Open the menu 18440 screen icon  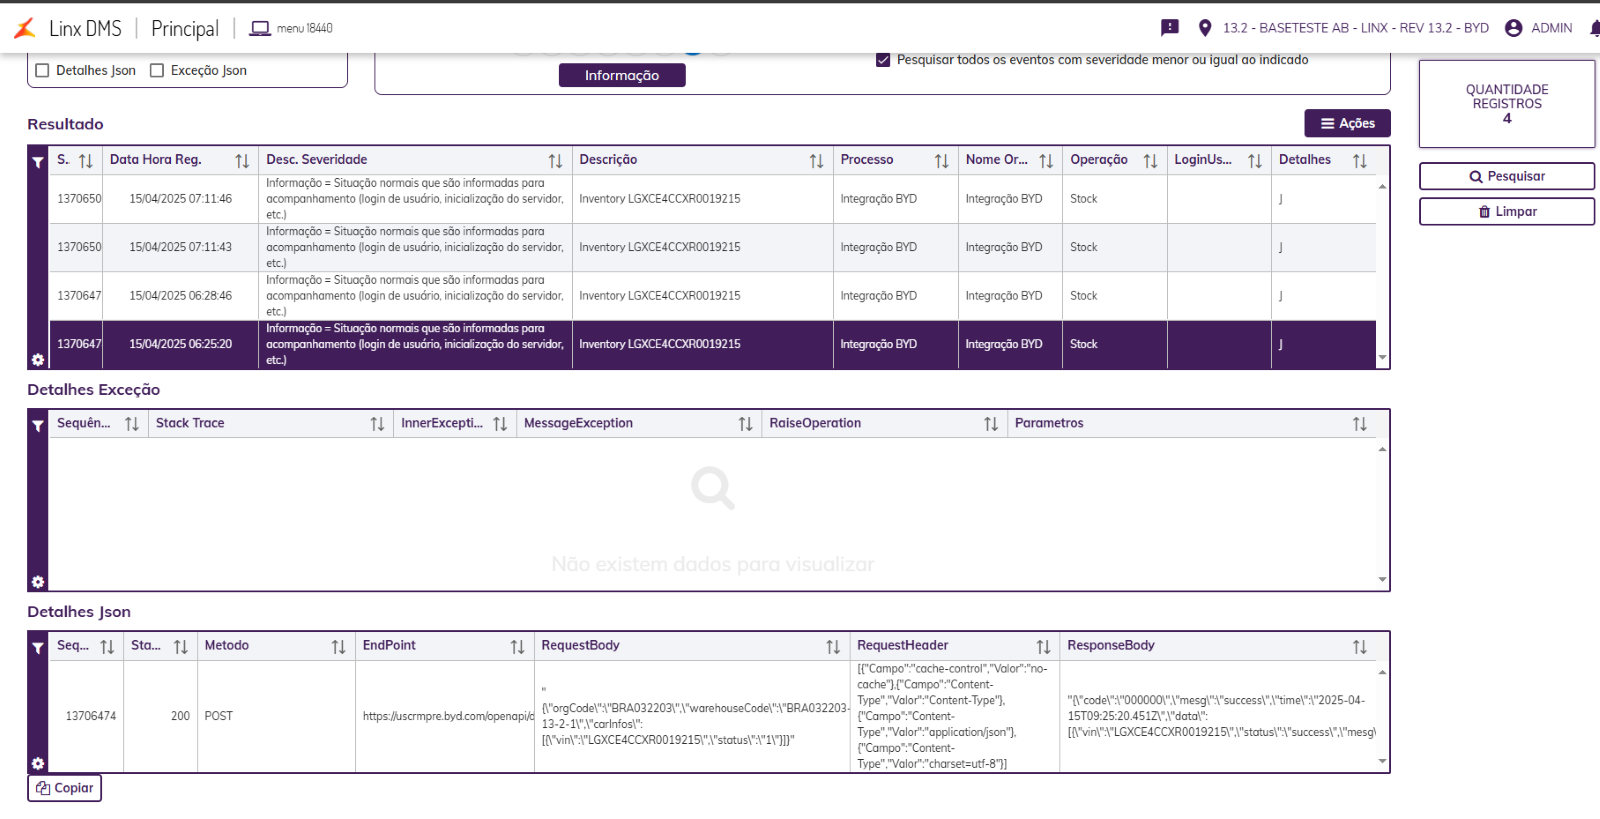(260, 28)
